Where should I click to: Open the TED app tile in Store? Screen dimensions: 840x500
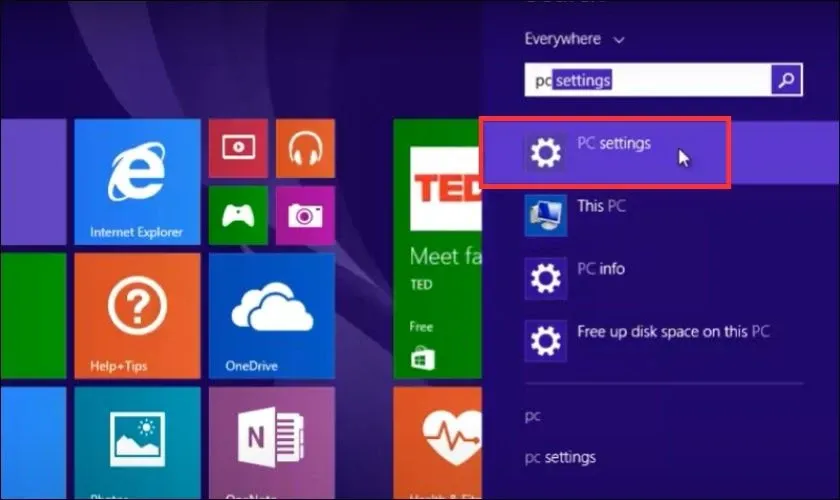[x=438, y=249]
